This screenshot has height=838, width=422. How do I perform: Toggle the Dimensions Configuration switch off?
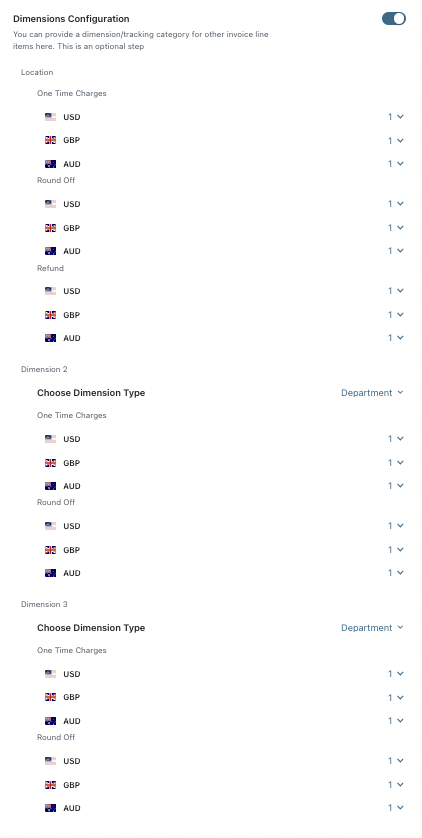394,19
